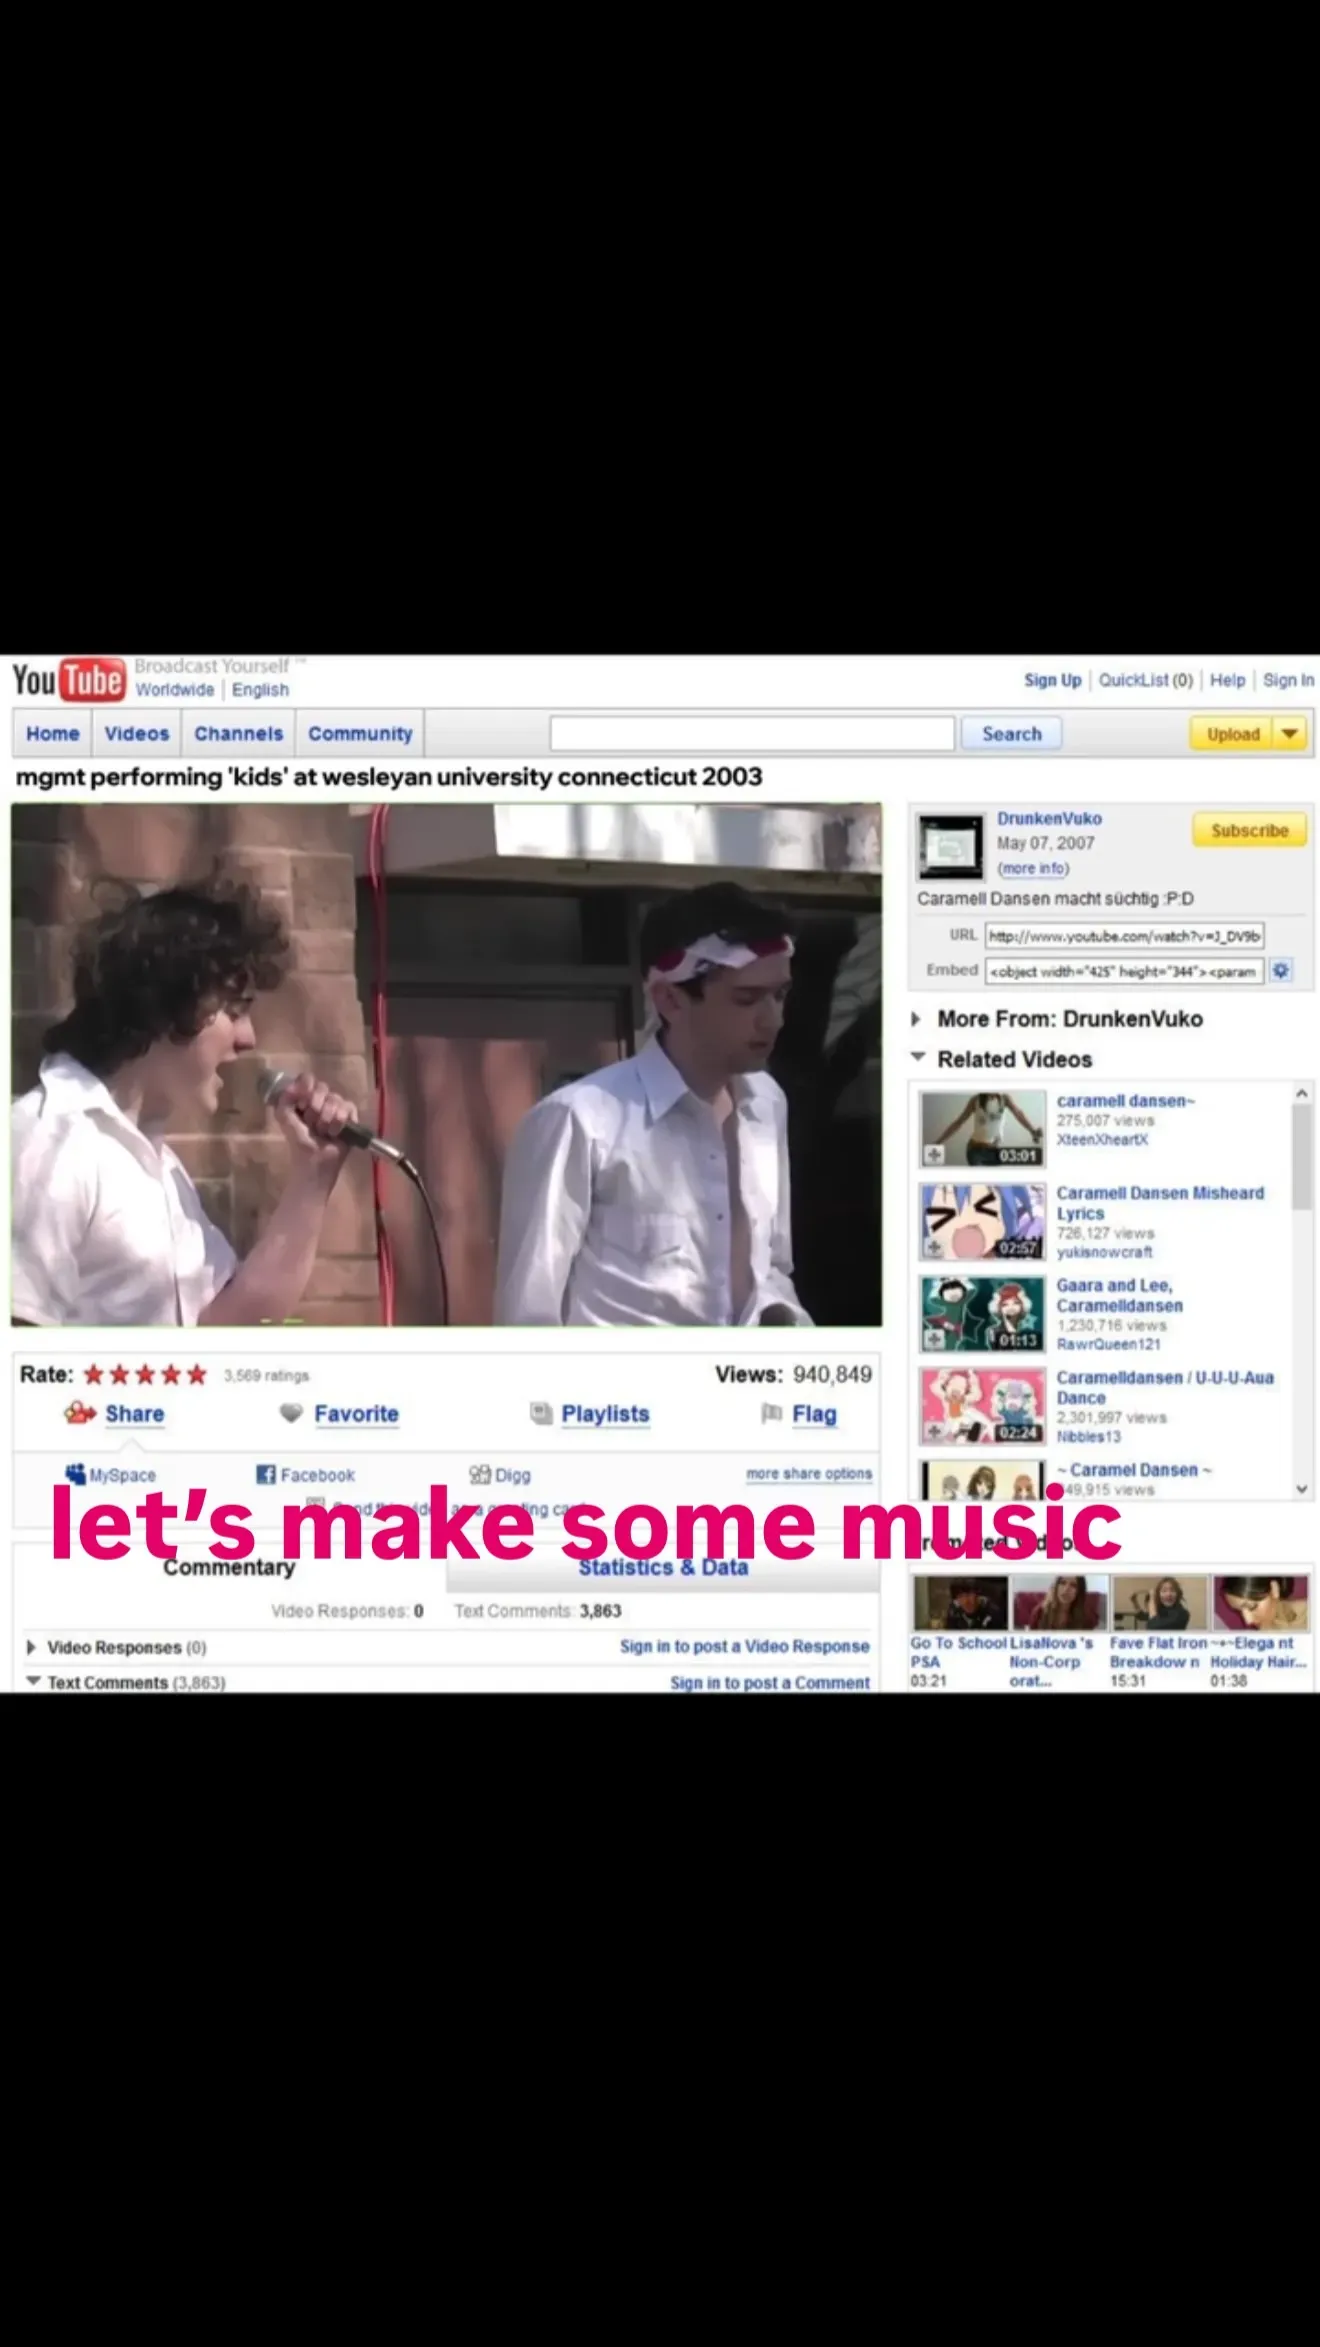Open QuickList (0)
The image size is (1320, 2347).
pos(1145,680)
